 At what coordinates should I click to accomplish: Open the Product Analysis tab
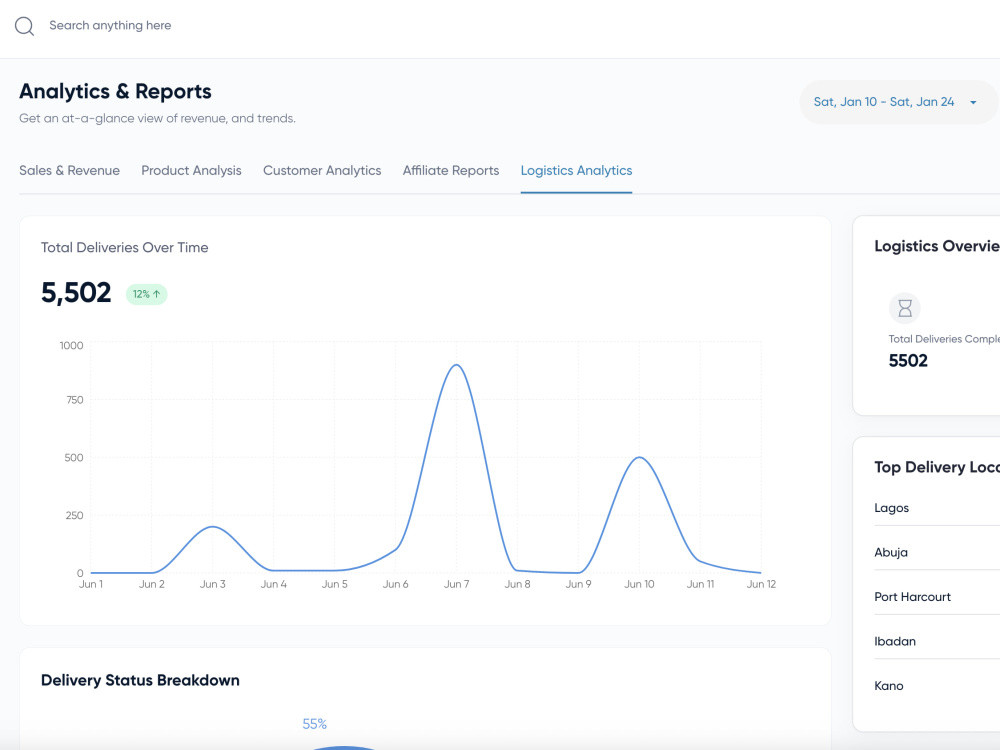tap(191, 170)
